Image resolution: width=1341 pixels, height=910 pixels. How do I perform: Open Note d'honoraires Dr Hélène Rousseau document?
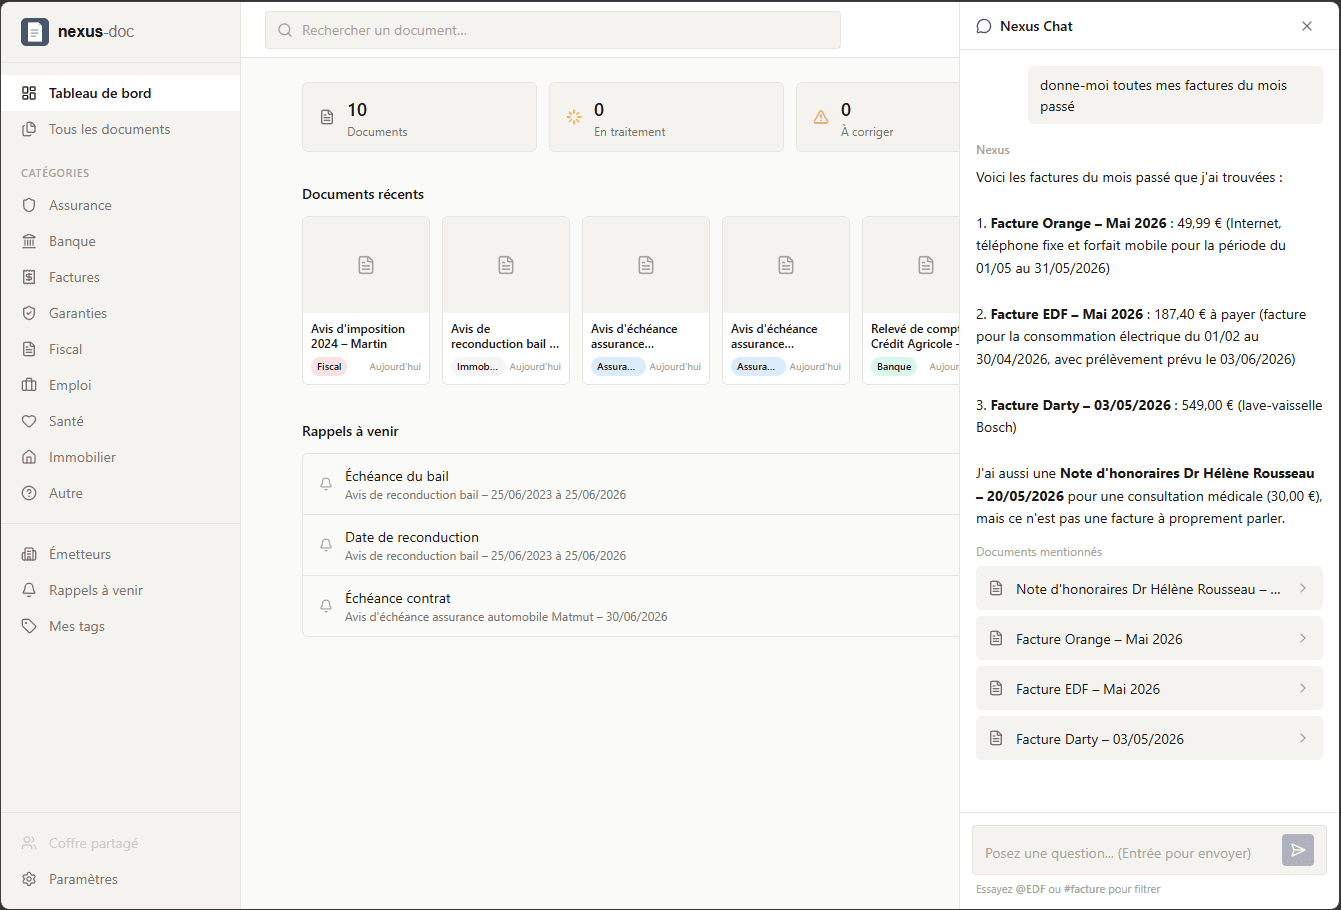(1149, 588)
